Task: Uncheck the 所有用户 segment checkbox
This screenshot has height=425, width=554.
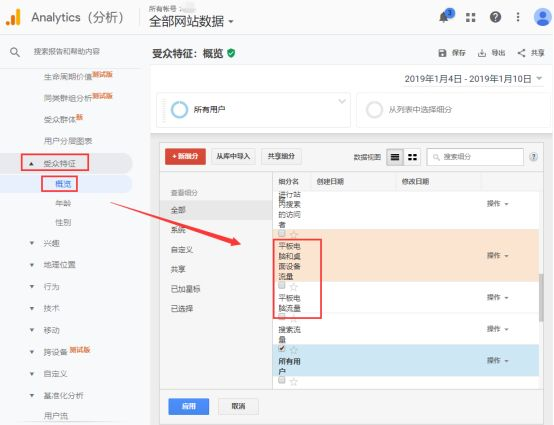Action: click(x=282, y=349)
